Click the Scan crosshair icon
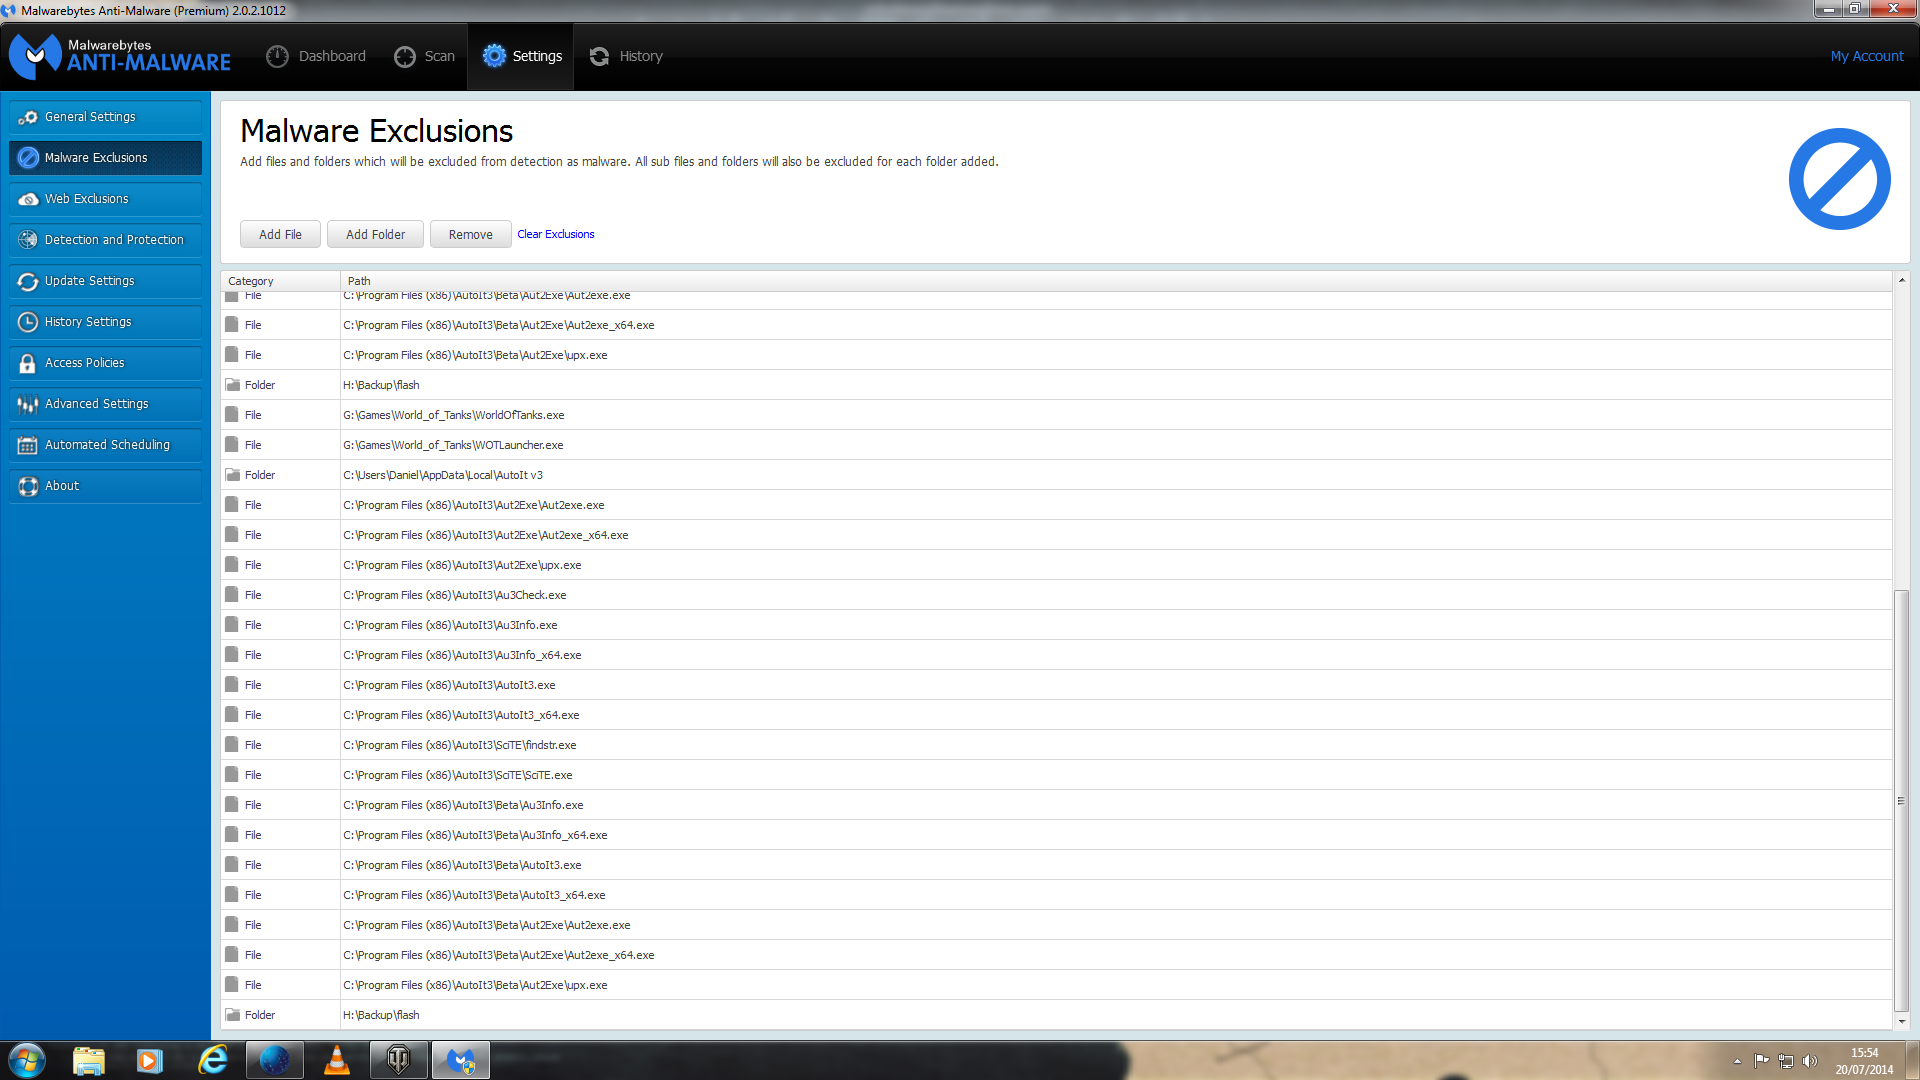Image resolution: width=1920 pixels, height=1080 pixels. click(404, 56)
